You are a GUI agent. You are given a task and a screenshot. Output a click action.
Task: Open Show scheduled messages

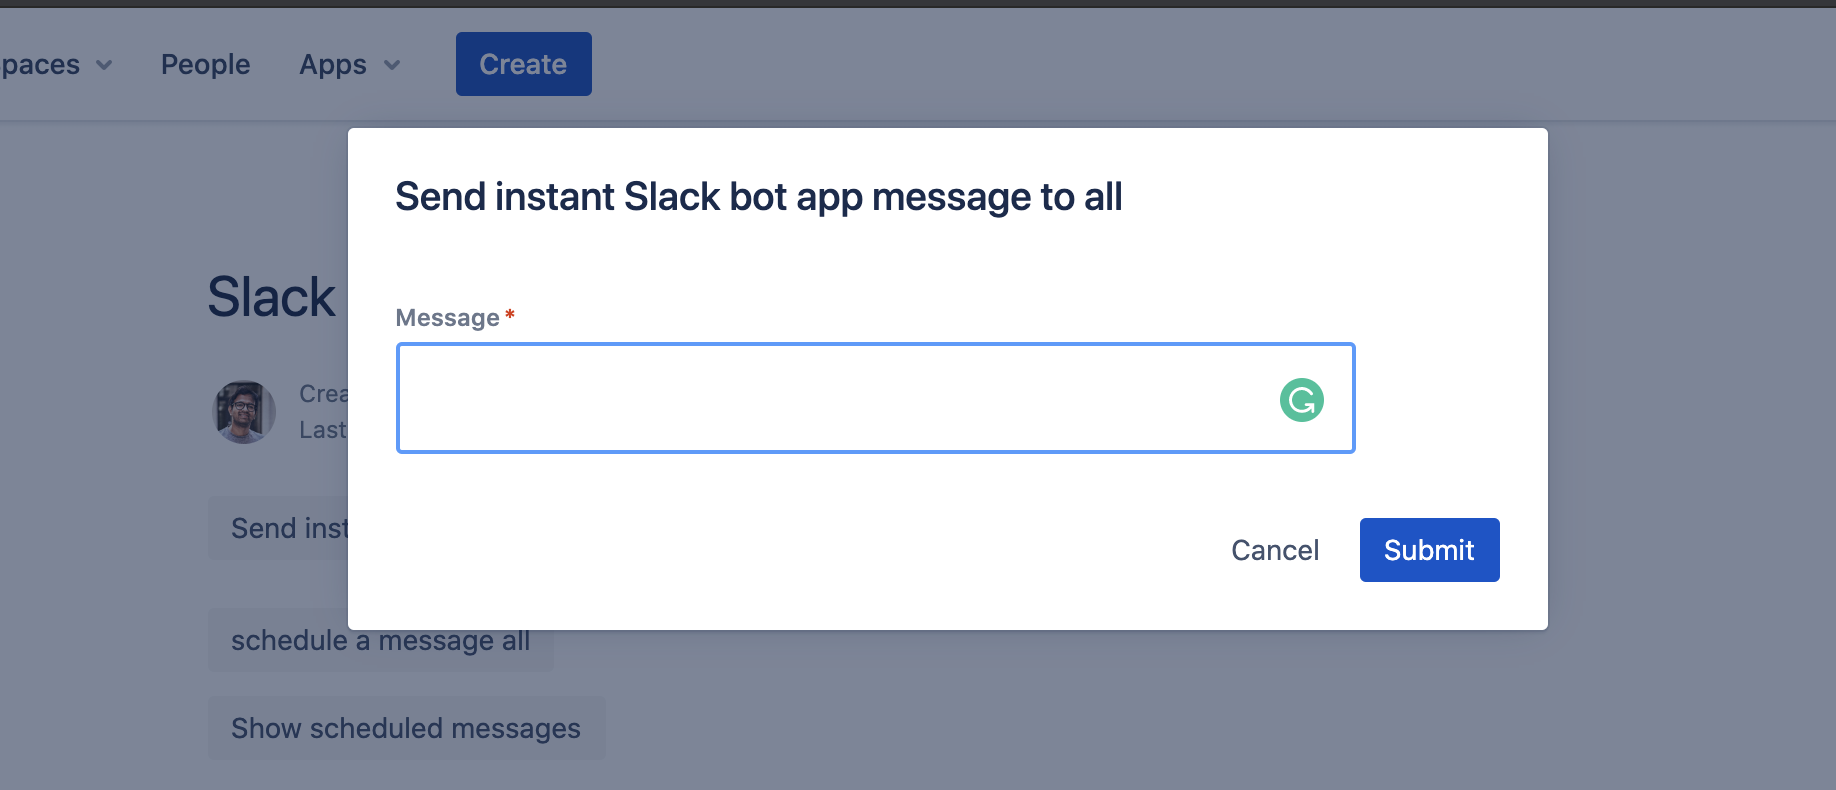click(406, 728)
